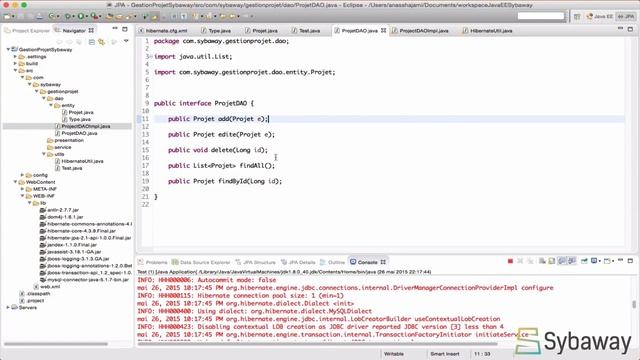Toggle Link with Editor in Navigator
The height and width of the screenshot is (360, 640).
pos(101,42)
